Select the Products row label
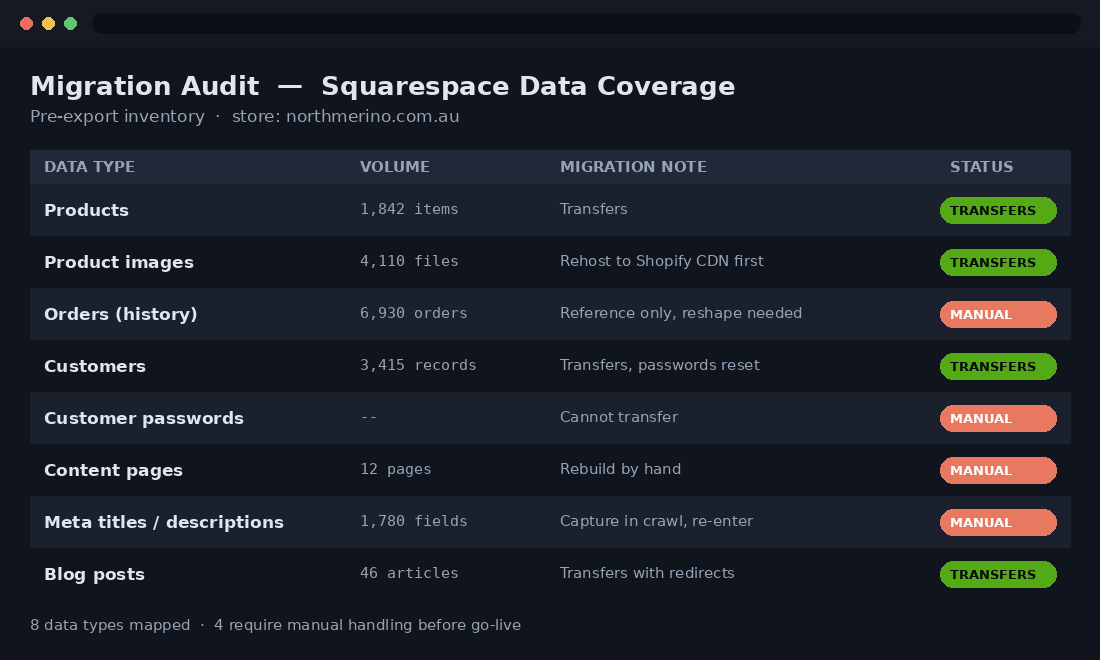This screenshot has width=1100, height=660. coord(86,210)
